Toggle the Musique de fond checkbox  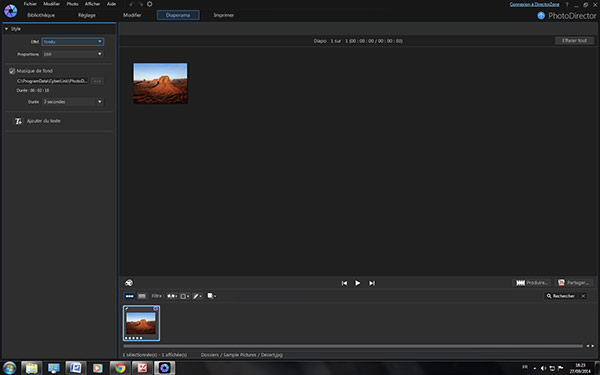click(x=12, y=71)
